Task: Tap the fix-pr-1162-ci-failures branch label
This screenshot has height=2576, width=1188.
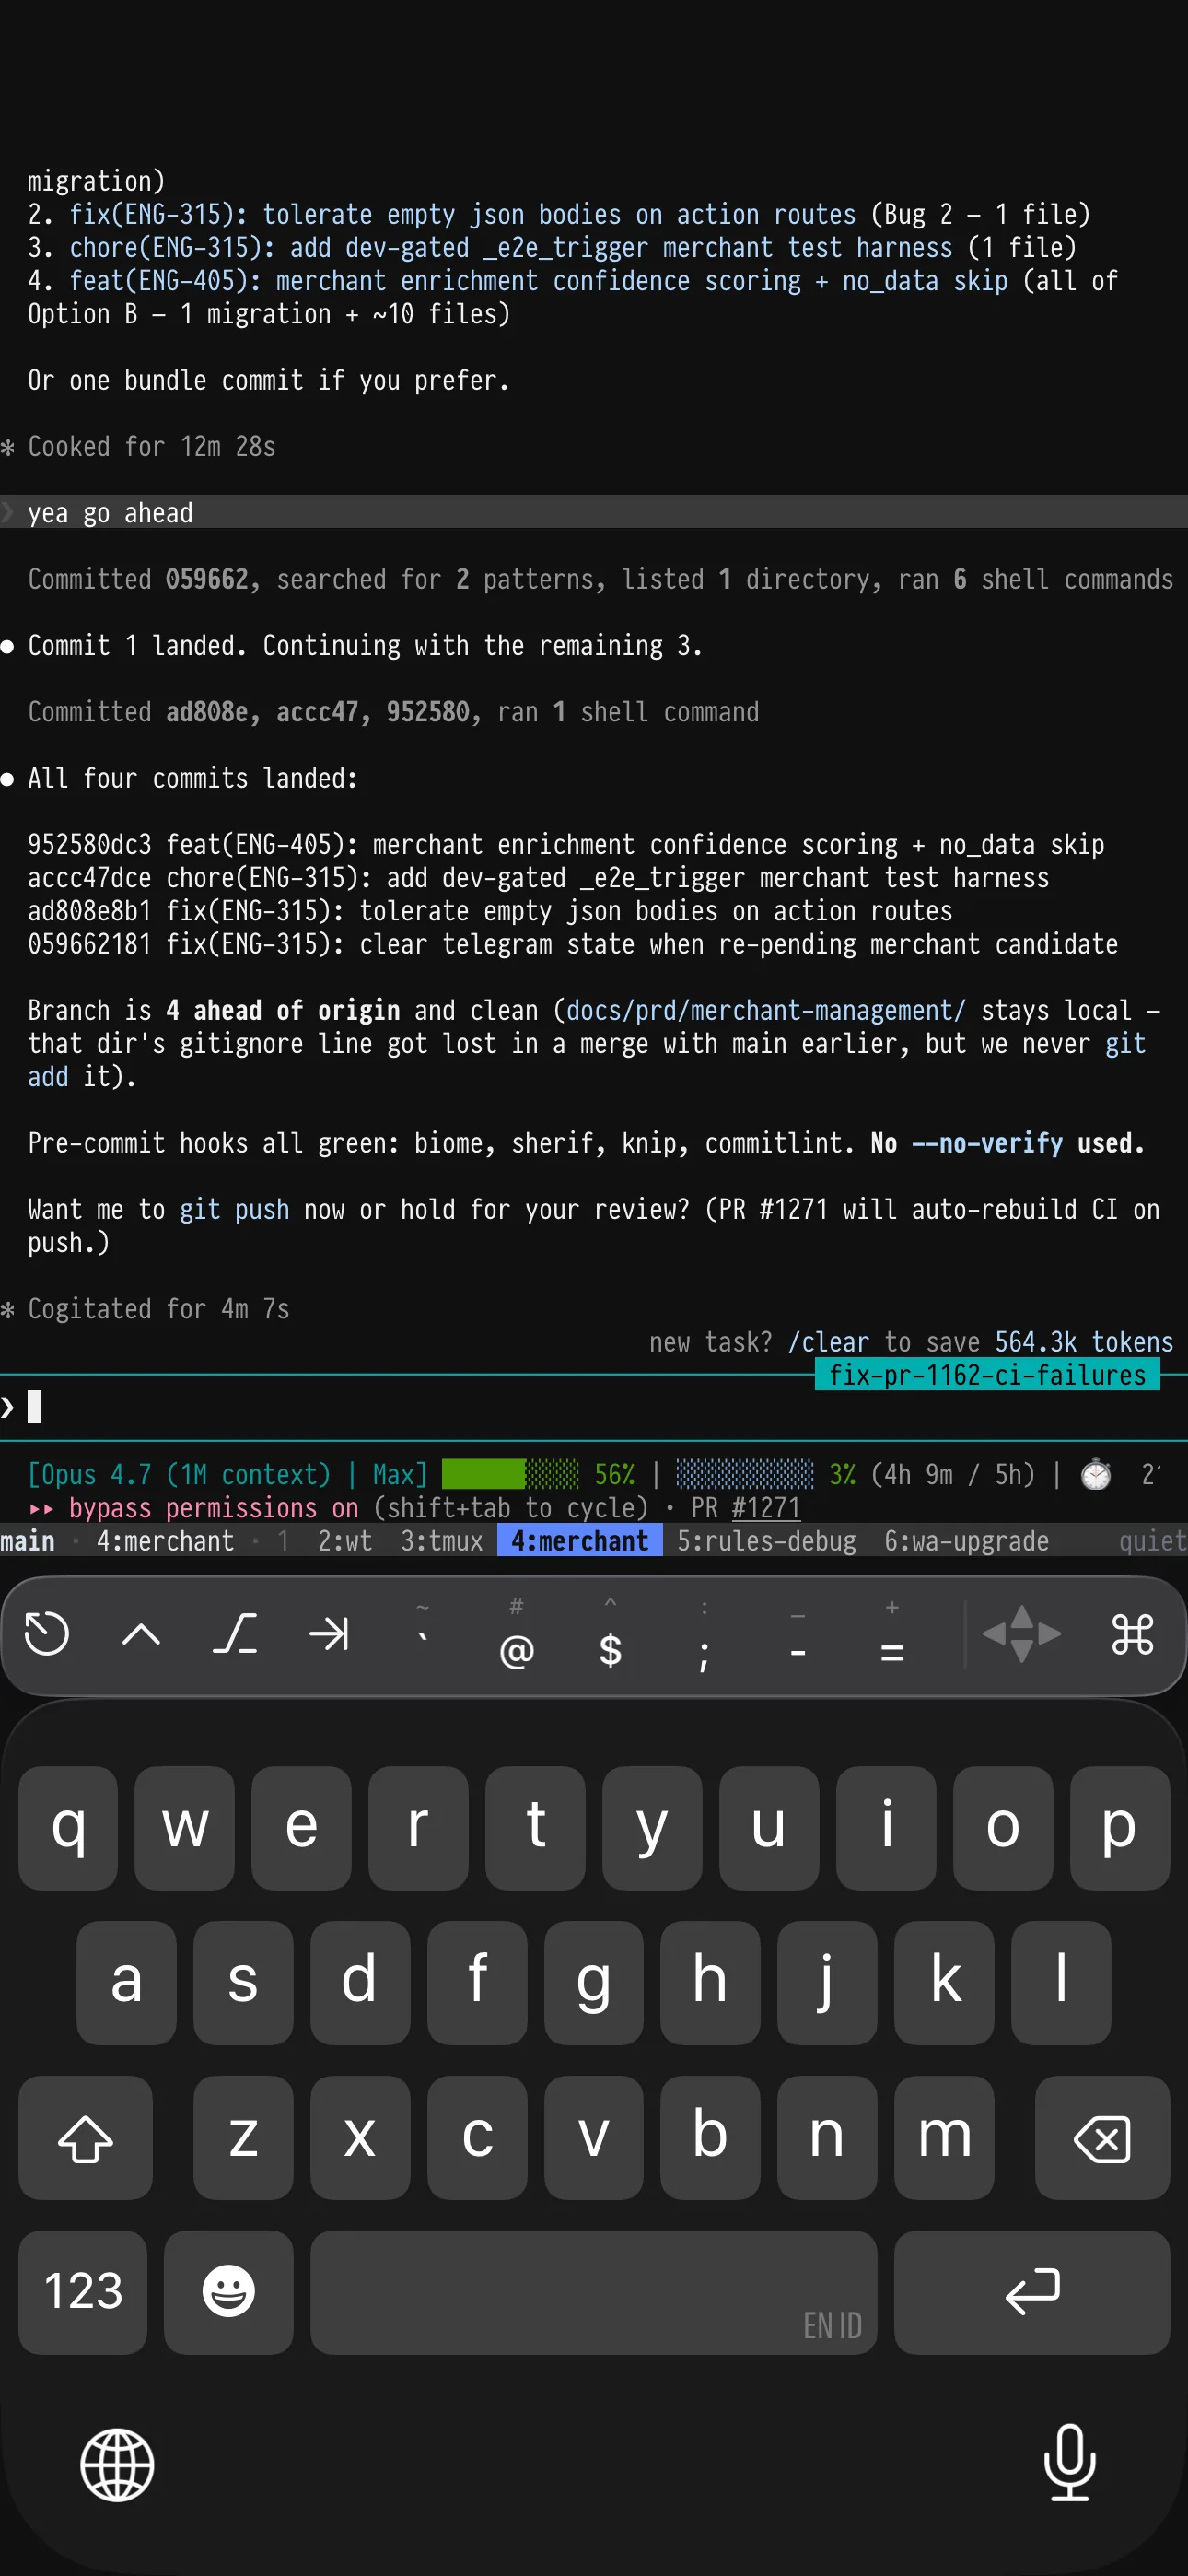Action: (x=987, y=1375)
